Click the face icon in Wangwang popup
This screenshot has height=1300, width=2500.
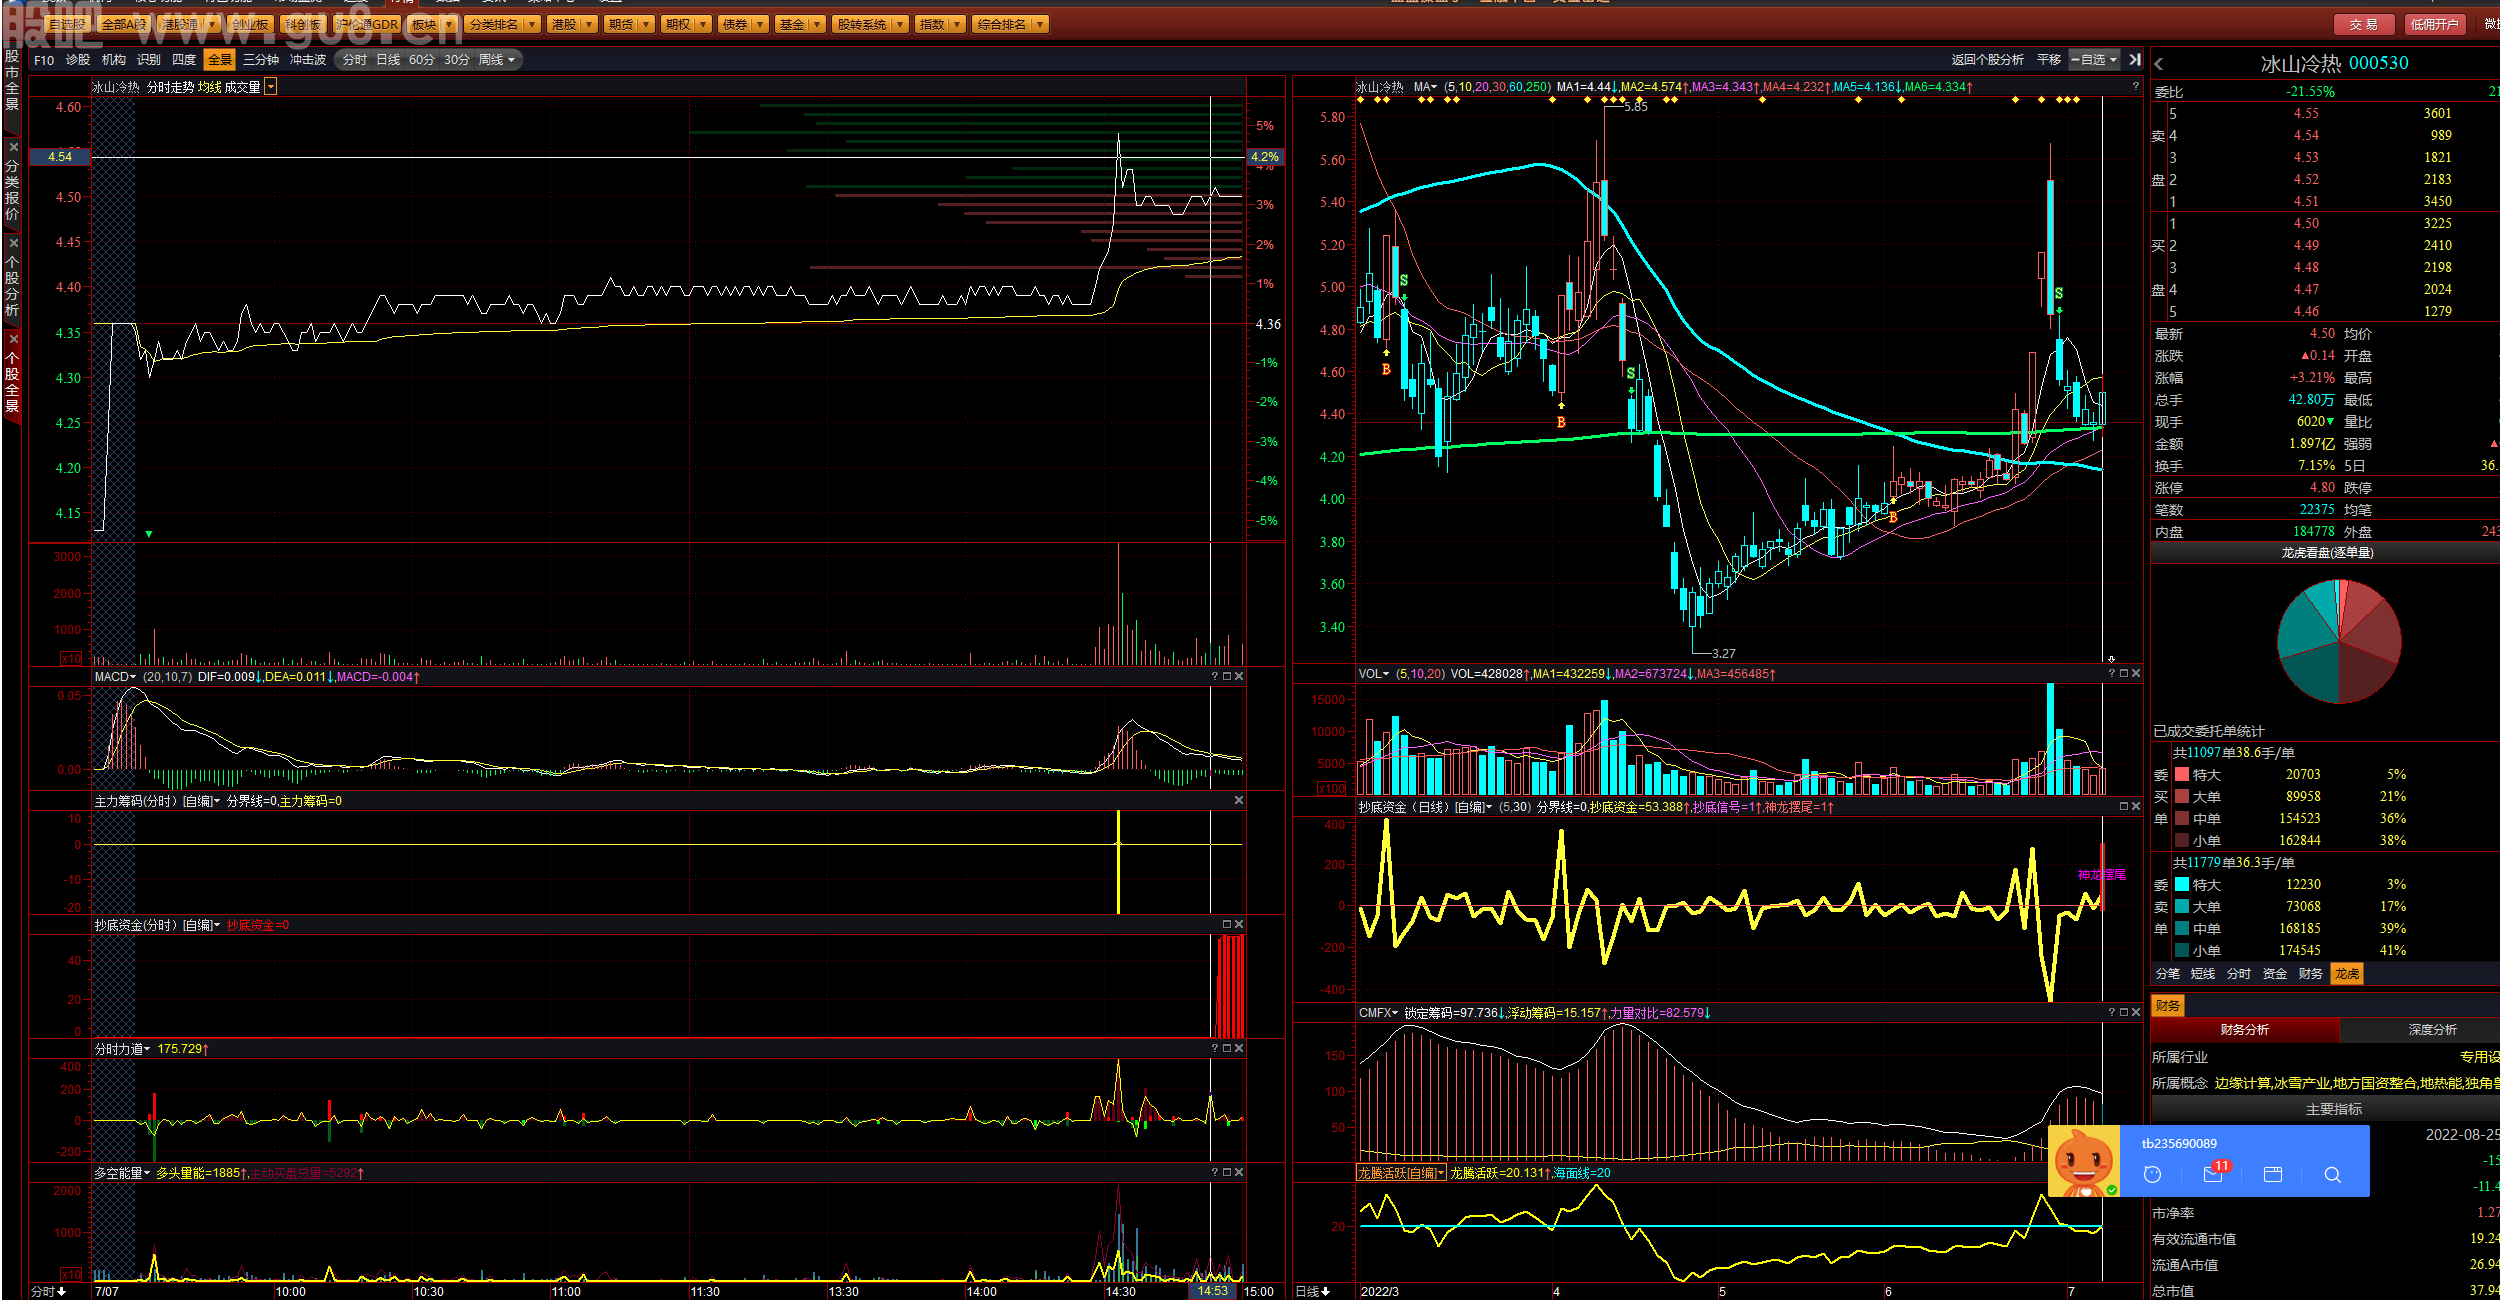(2153, 1175)
